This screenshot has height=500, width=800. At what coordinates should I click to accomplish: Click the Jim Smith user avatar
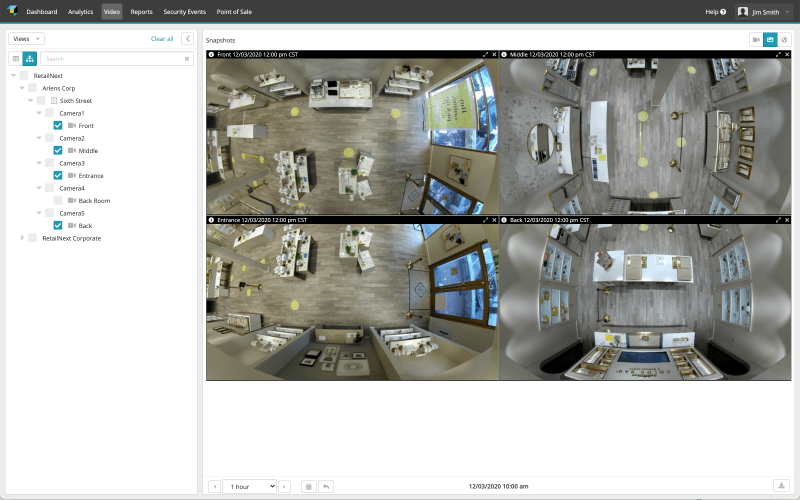pos(743,12)
